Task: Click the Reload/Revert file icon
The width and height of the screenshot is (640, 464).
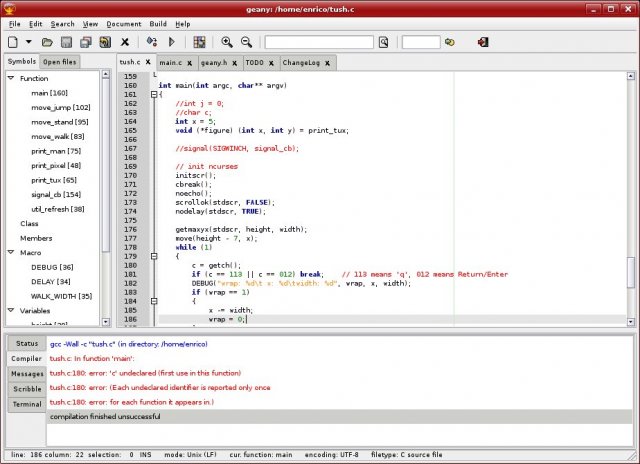Action: [105, 42]
